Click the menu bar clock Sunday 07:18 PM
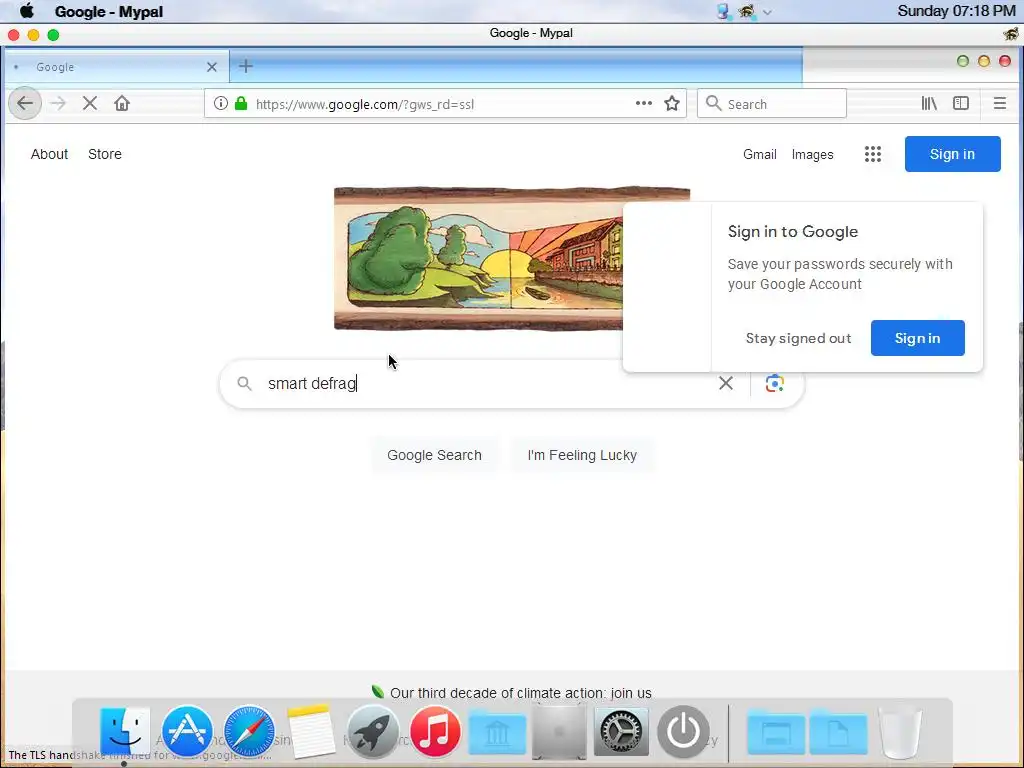1024x768 pixels. coord(956,11)
